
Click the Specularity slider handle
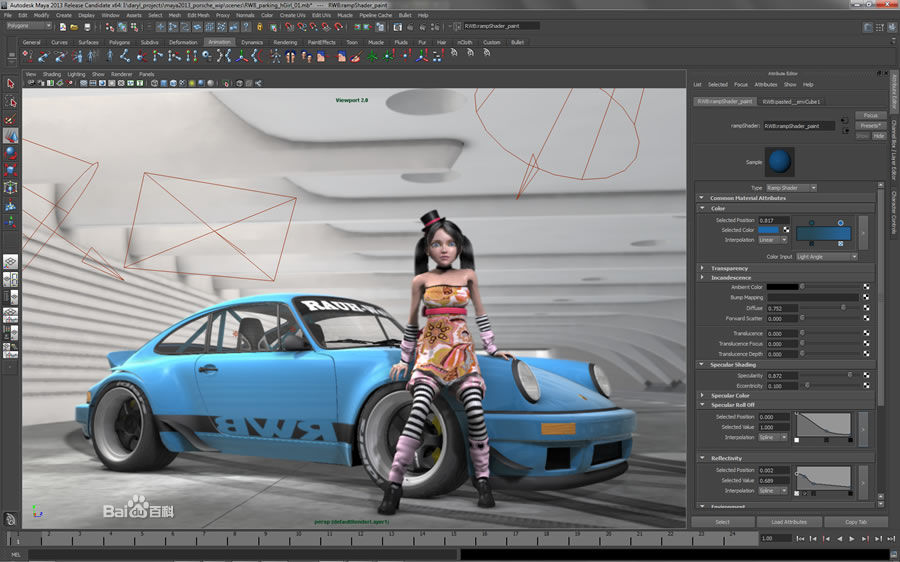coord(850,375)
